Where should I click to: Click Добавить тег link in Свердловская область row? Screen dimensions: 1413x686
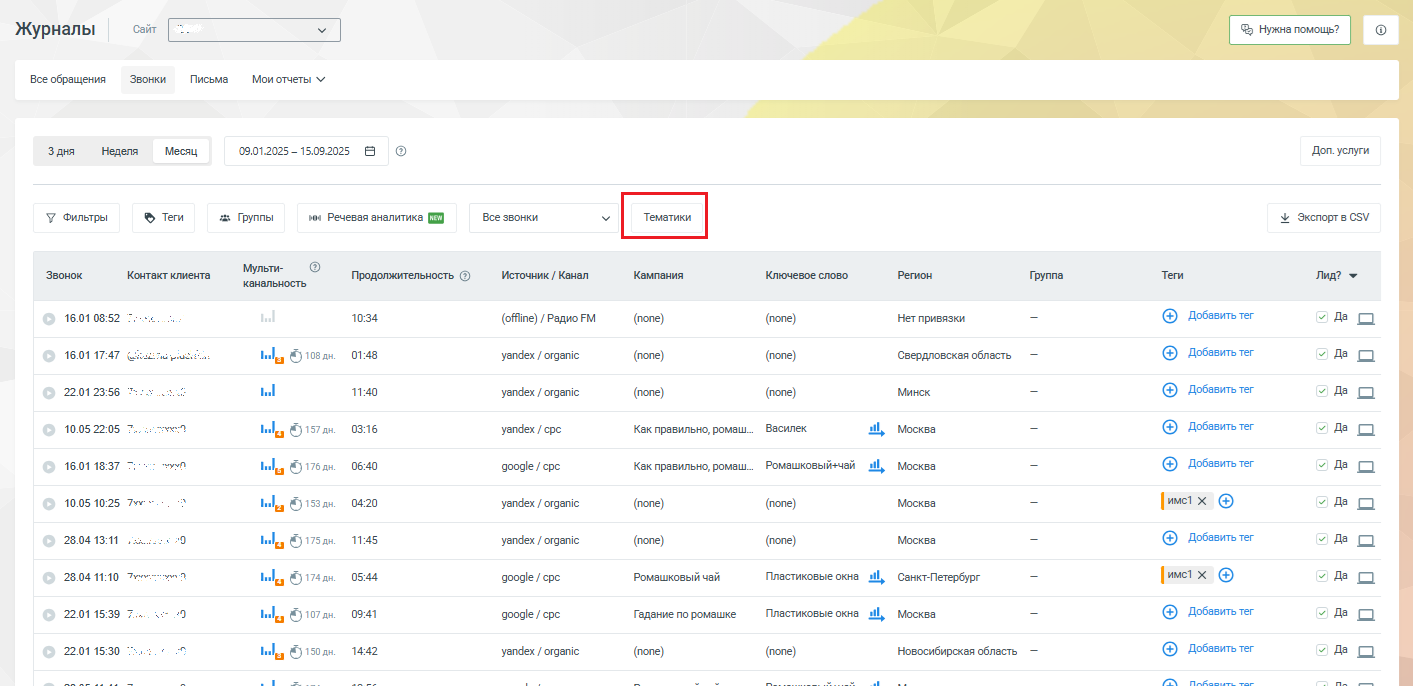click(1221, 352)
